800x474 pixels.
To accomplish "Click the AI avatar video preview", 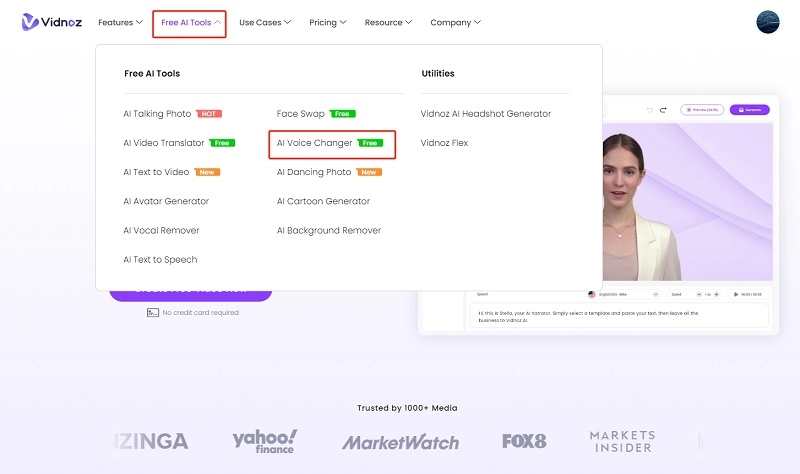I will (687, 202).
